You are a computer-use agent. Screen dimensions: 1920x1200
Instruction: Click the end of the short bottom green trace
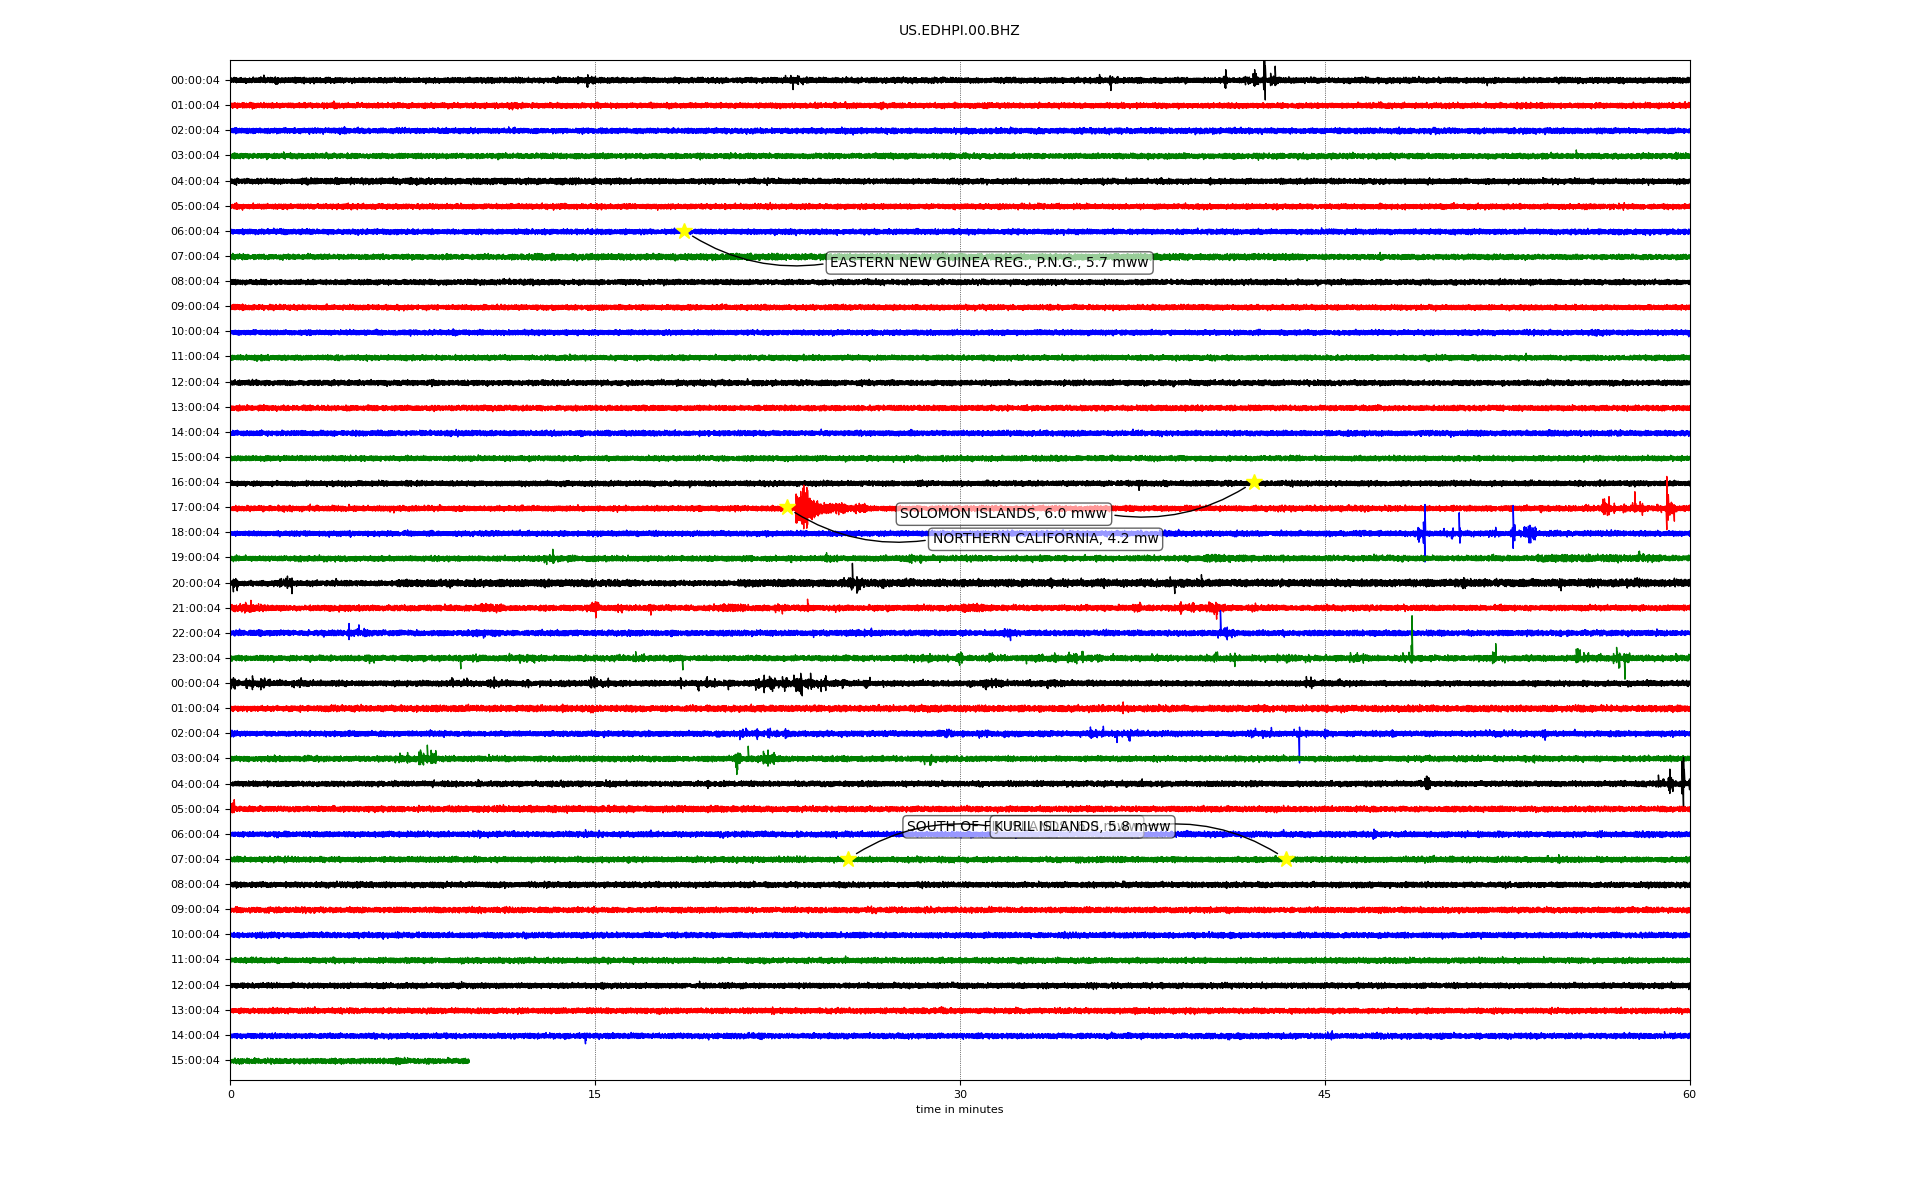[x=467, y=1060]
